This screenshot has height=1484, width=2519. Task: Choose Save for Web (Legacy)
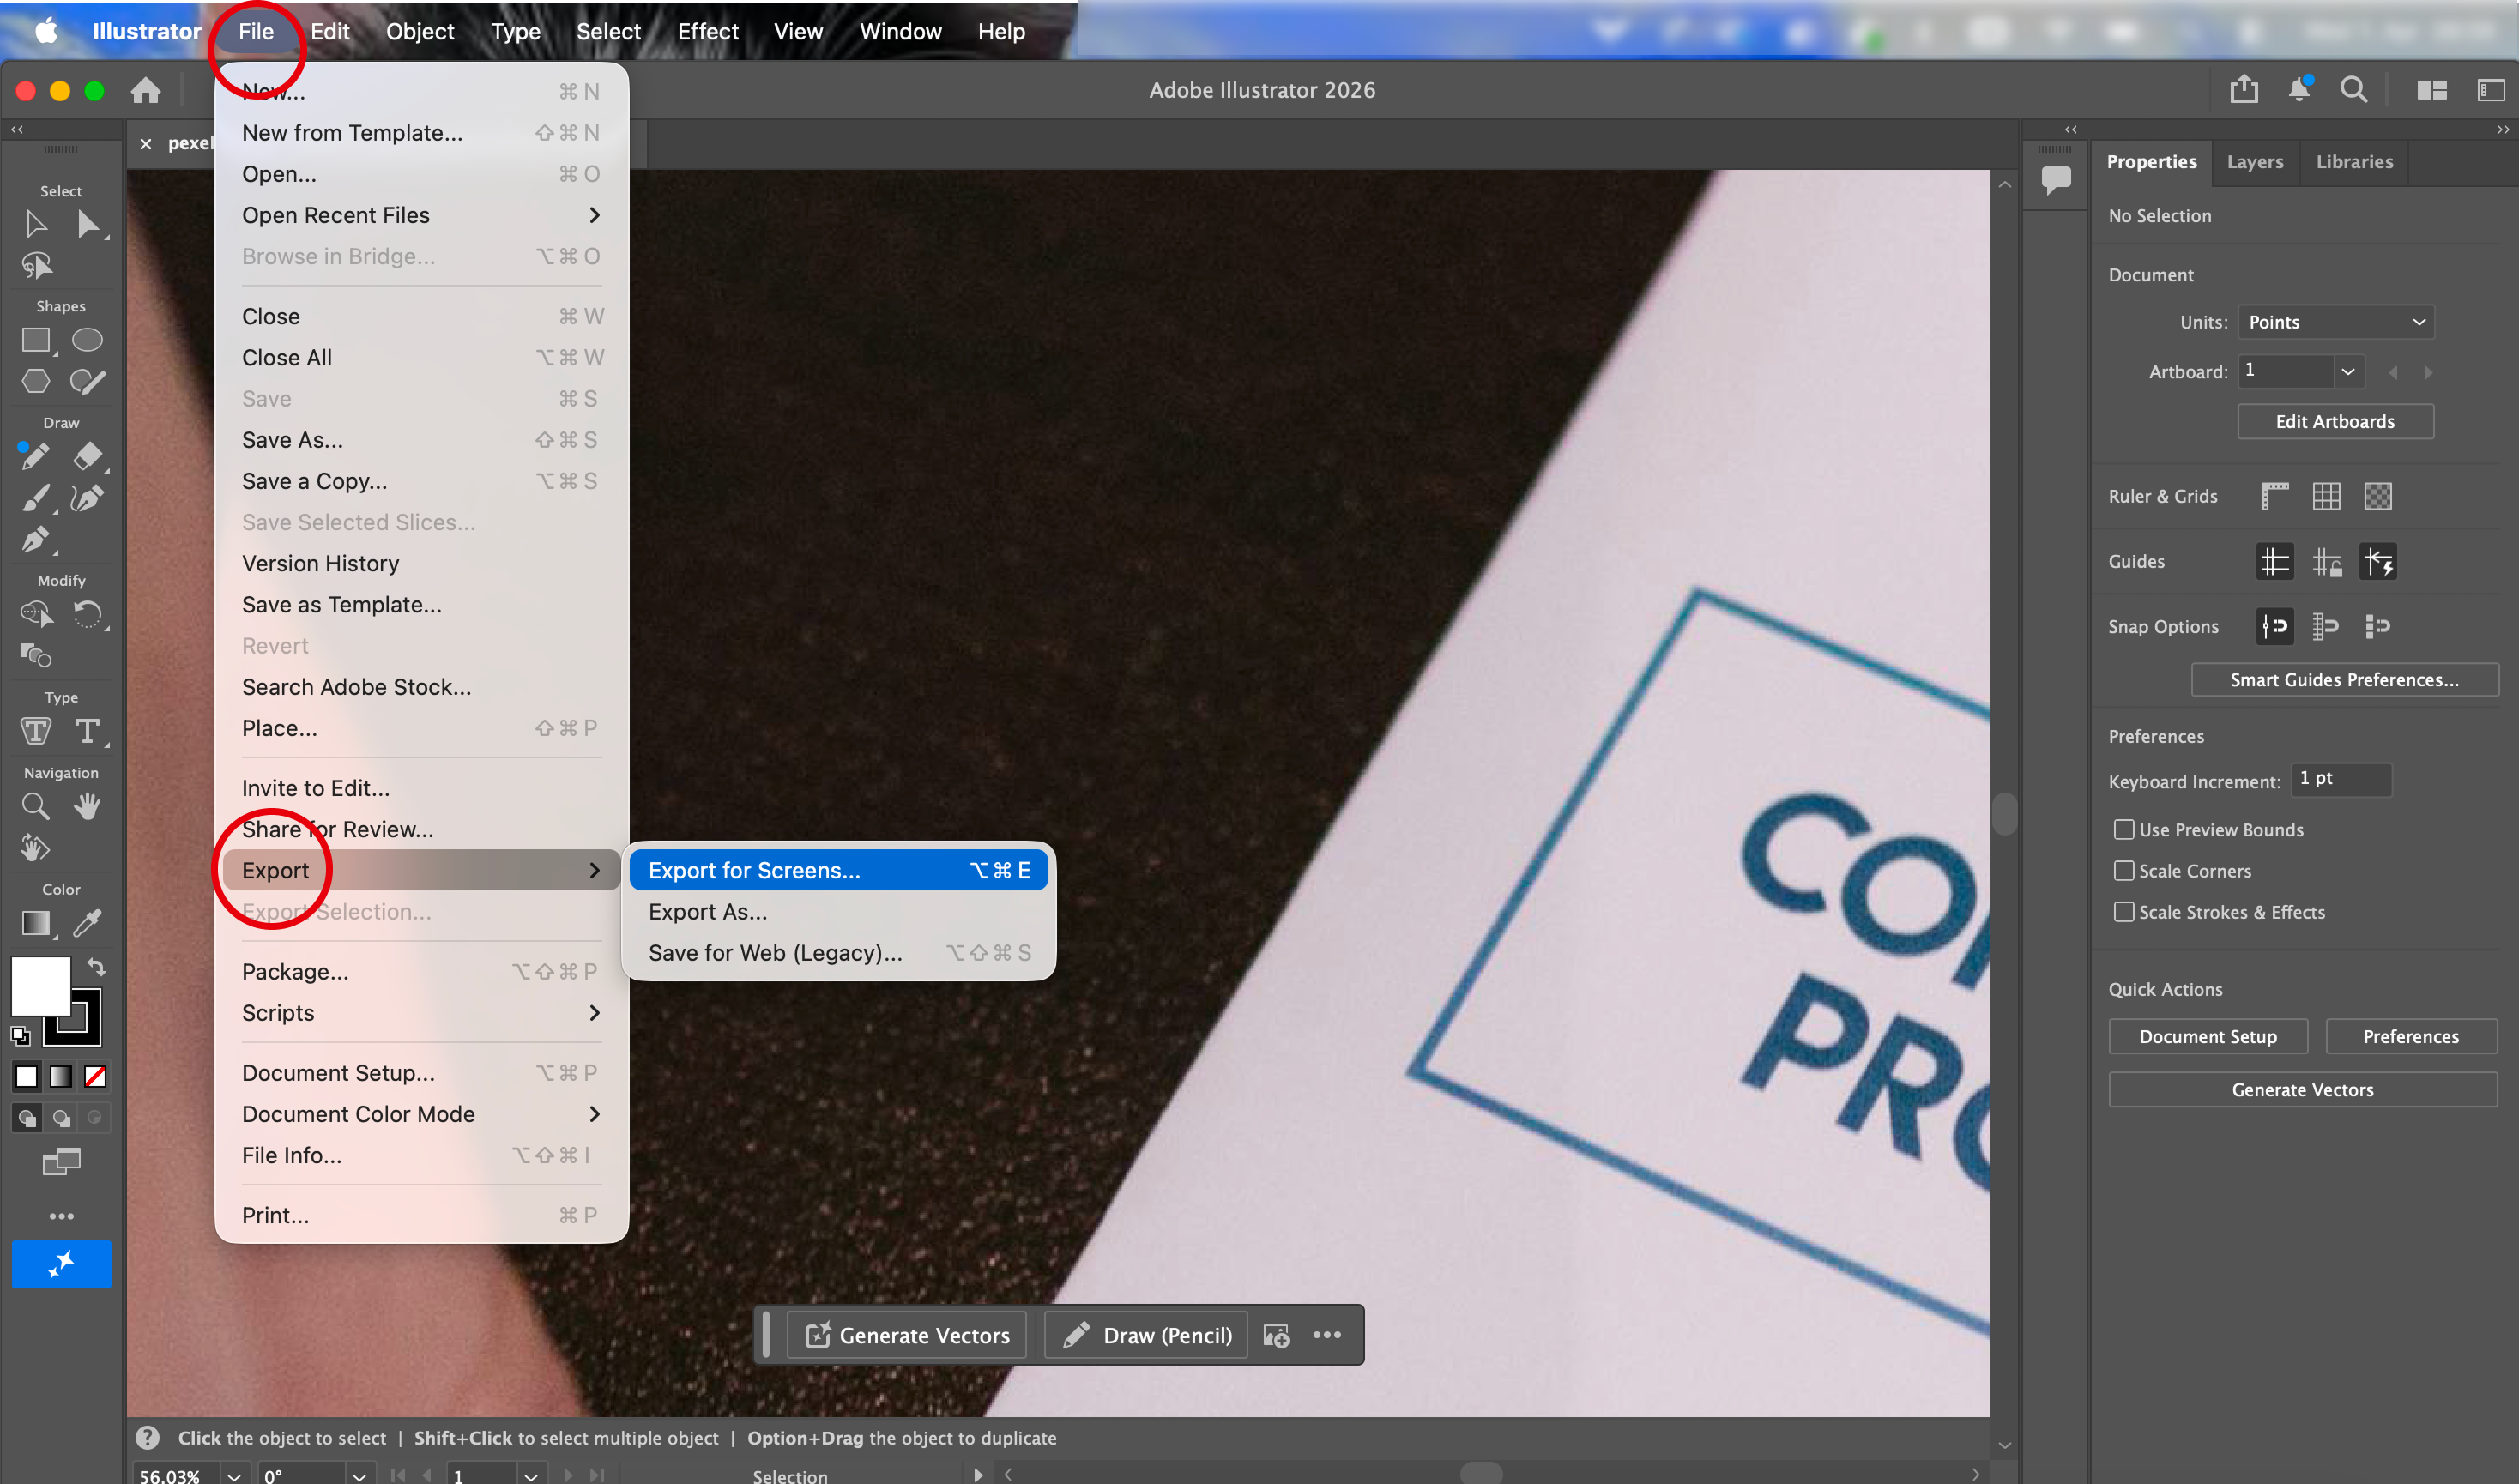(x=838, y=952)
